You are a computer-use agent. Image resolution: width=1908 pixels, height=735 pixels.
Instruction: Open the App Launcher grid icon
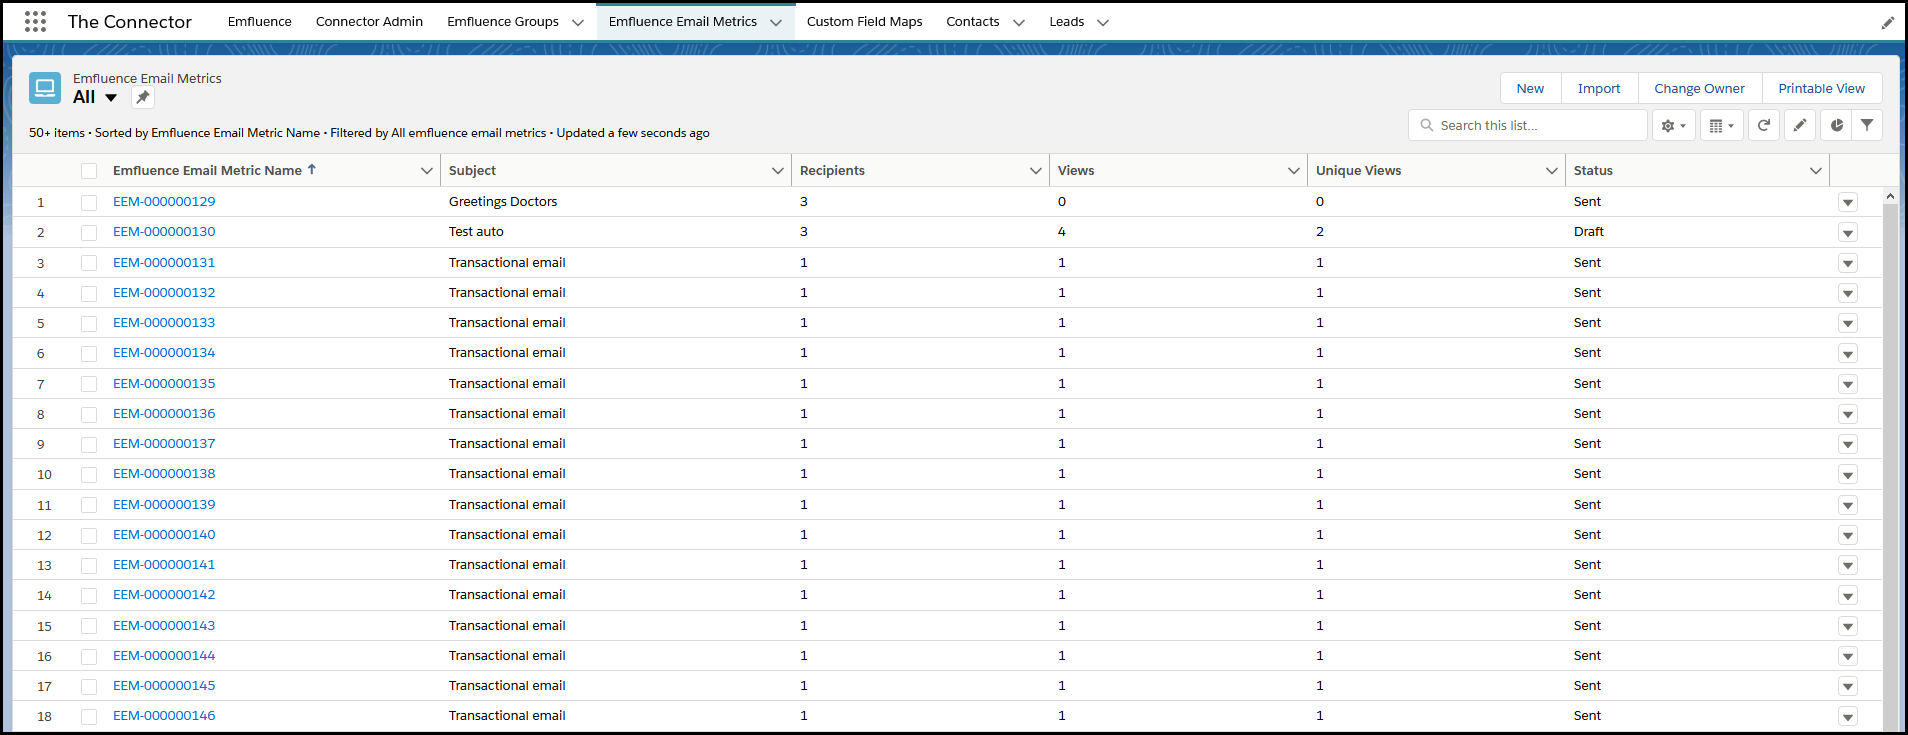(x=35, y=22)
